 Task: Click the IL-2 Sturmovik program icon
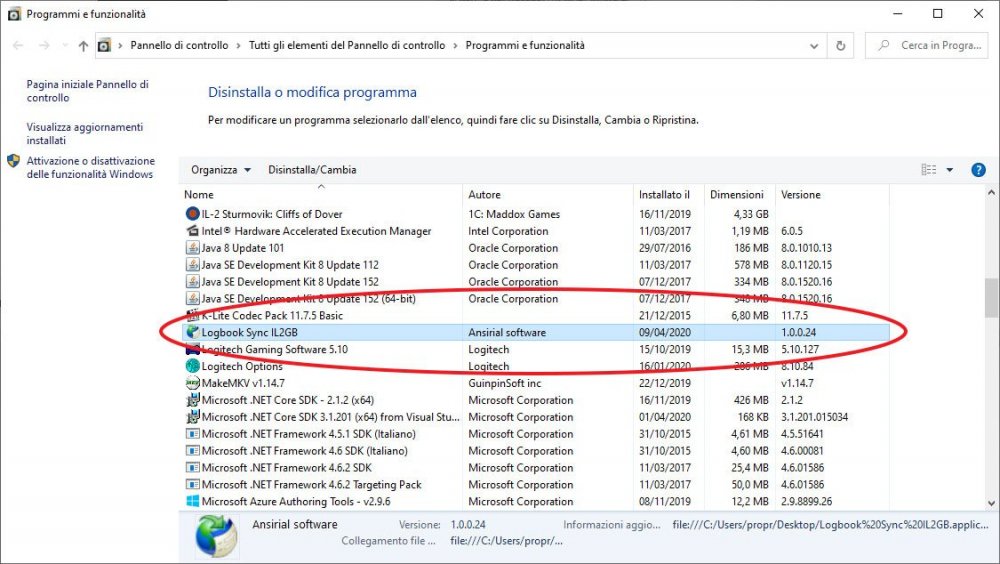[193, 214]
